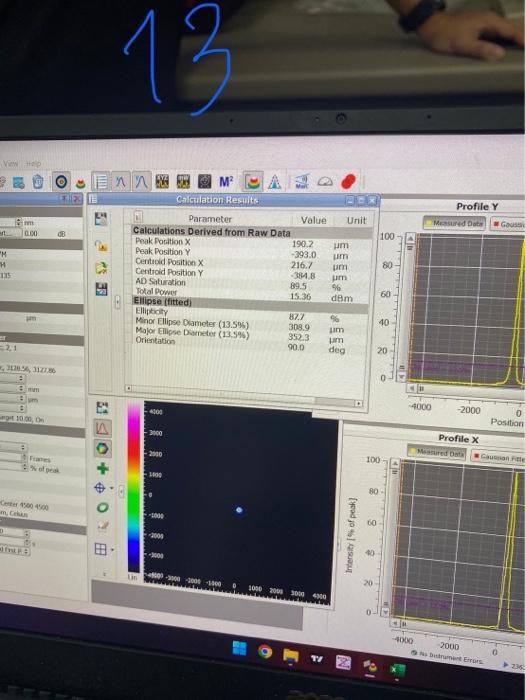The height and width of the screenshot is (700, 525).
Task: Click the Parameter column header
Action: [210, 219]
